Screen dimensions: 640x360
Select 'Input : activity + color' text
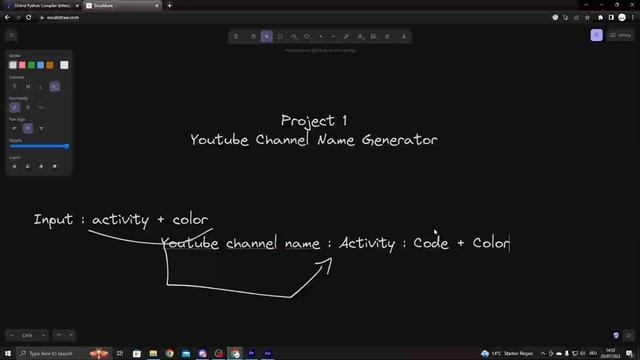click(x=121, y=220)
